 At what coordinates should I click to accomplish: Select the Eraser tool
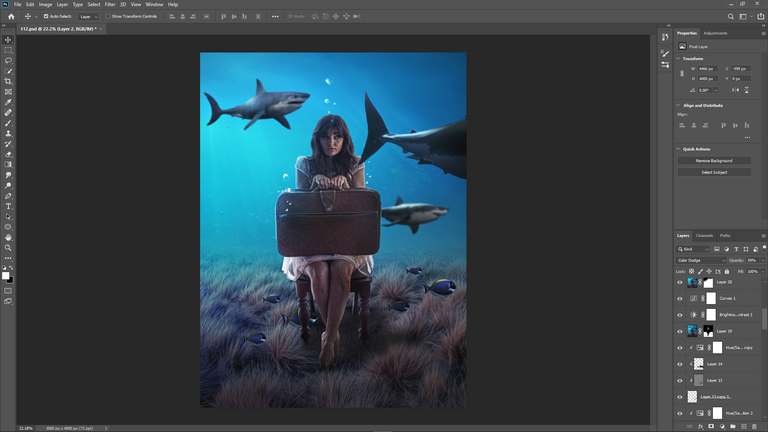pos(8,154)
